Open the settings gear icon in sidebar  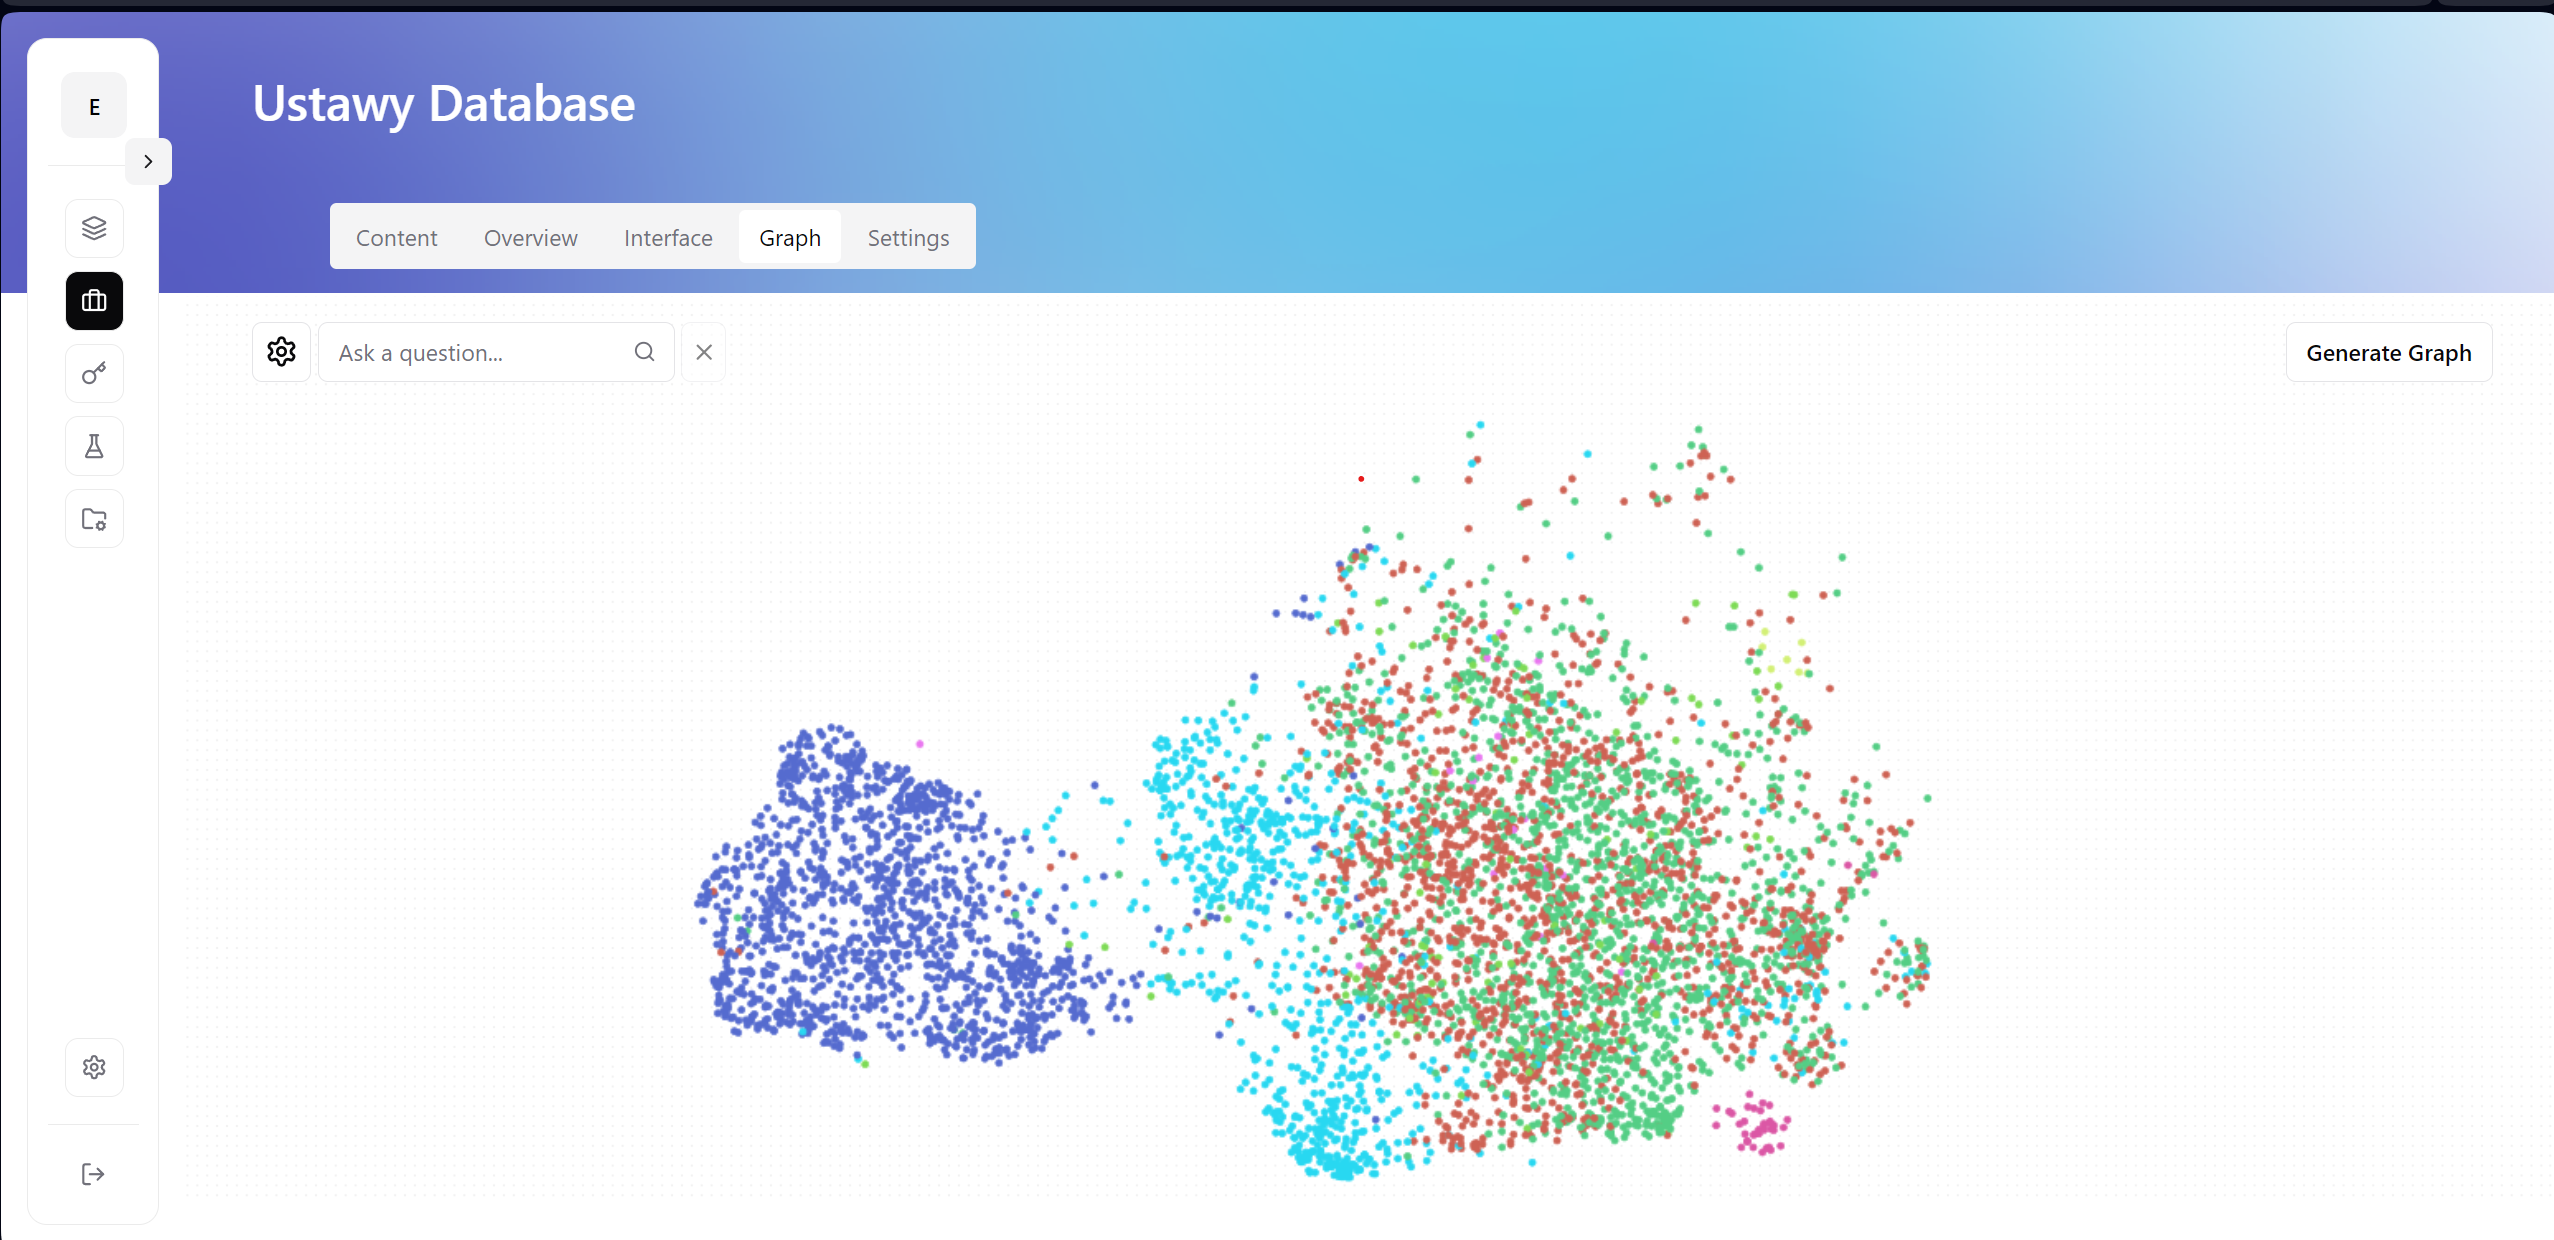coord(93,1067)
